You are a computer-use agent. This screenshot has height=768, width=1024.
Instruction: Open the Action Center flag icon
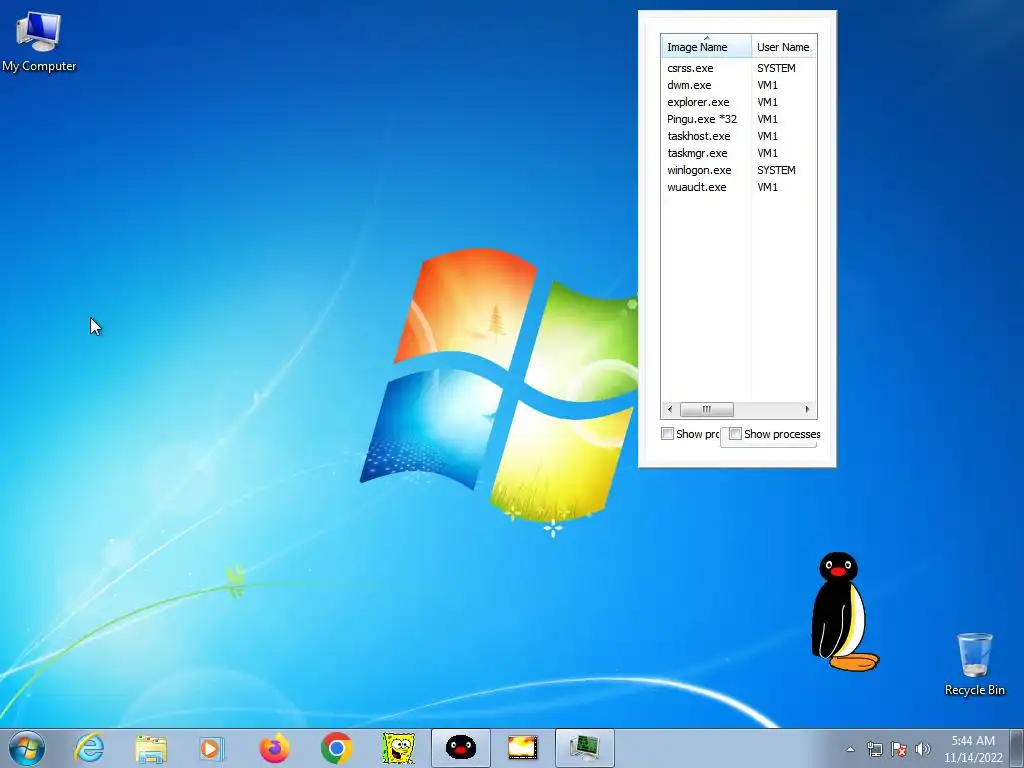[899, 749]
